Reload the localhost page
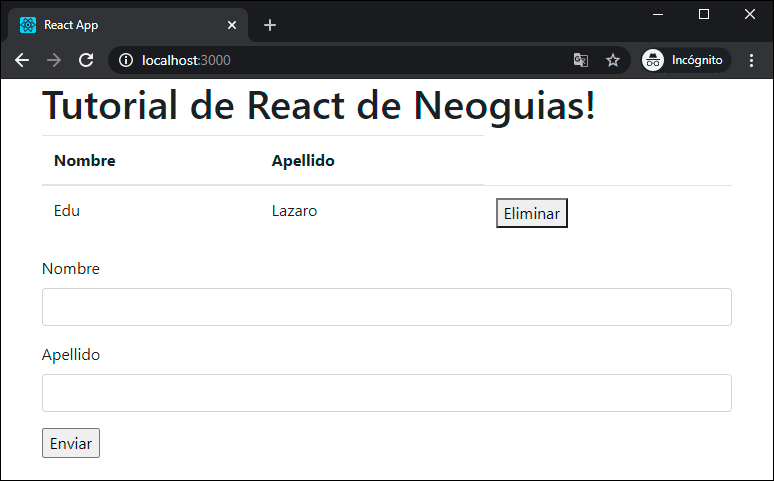Viewport: 774px width, 481px height. point(86,60)
